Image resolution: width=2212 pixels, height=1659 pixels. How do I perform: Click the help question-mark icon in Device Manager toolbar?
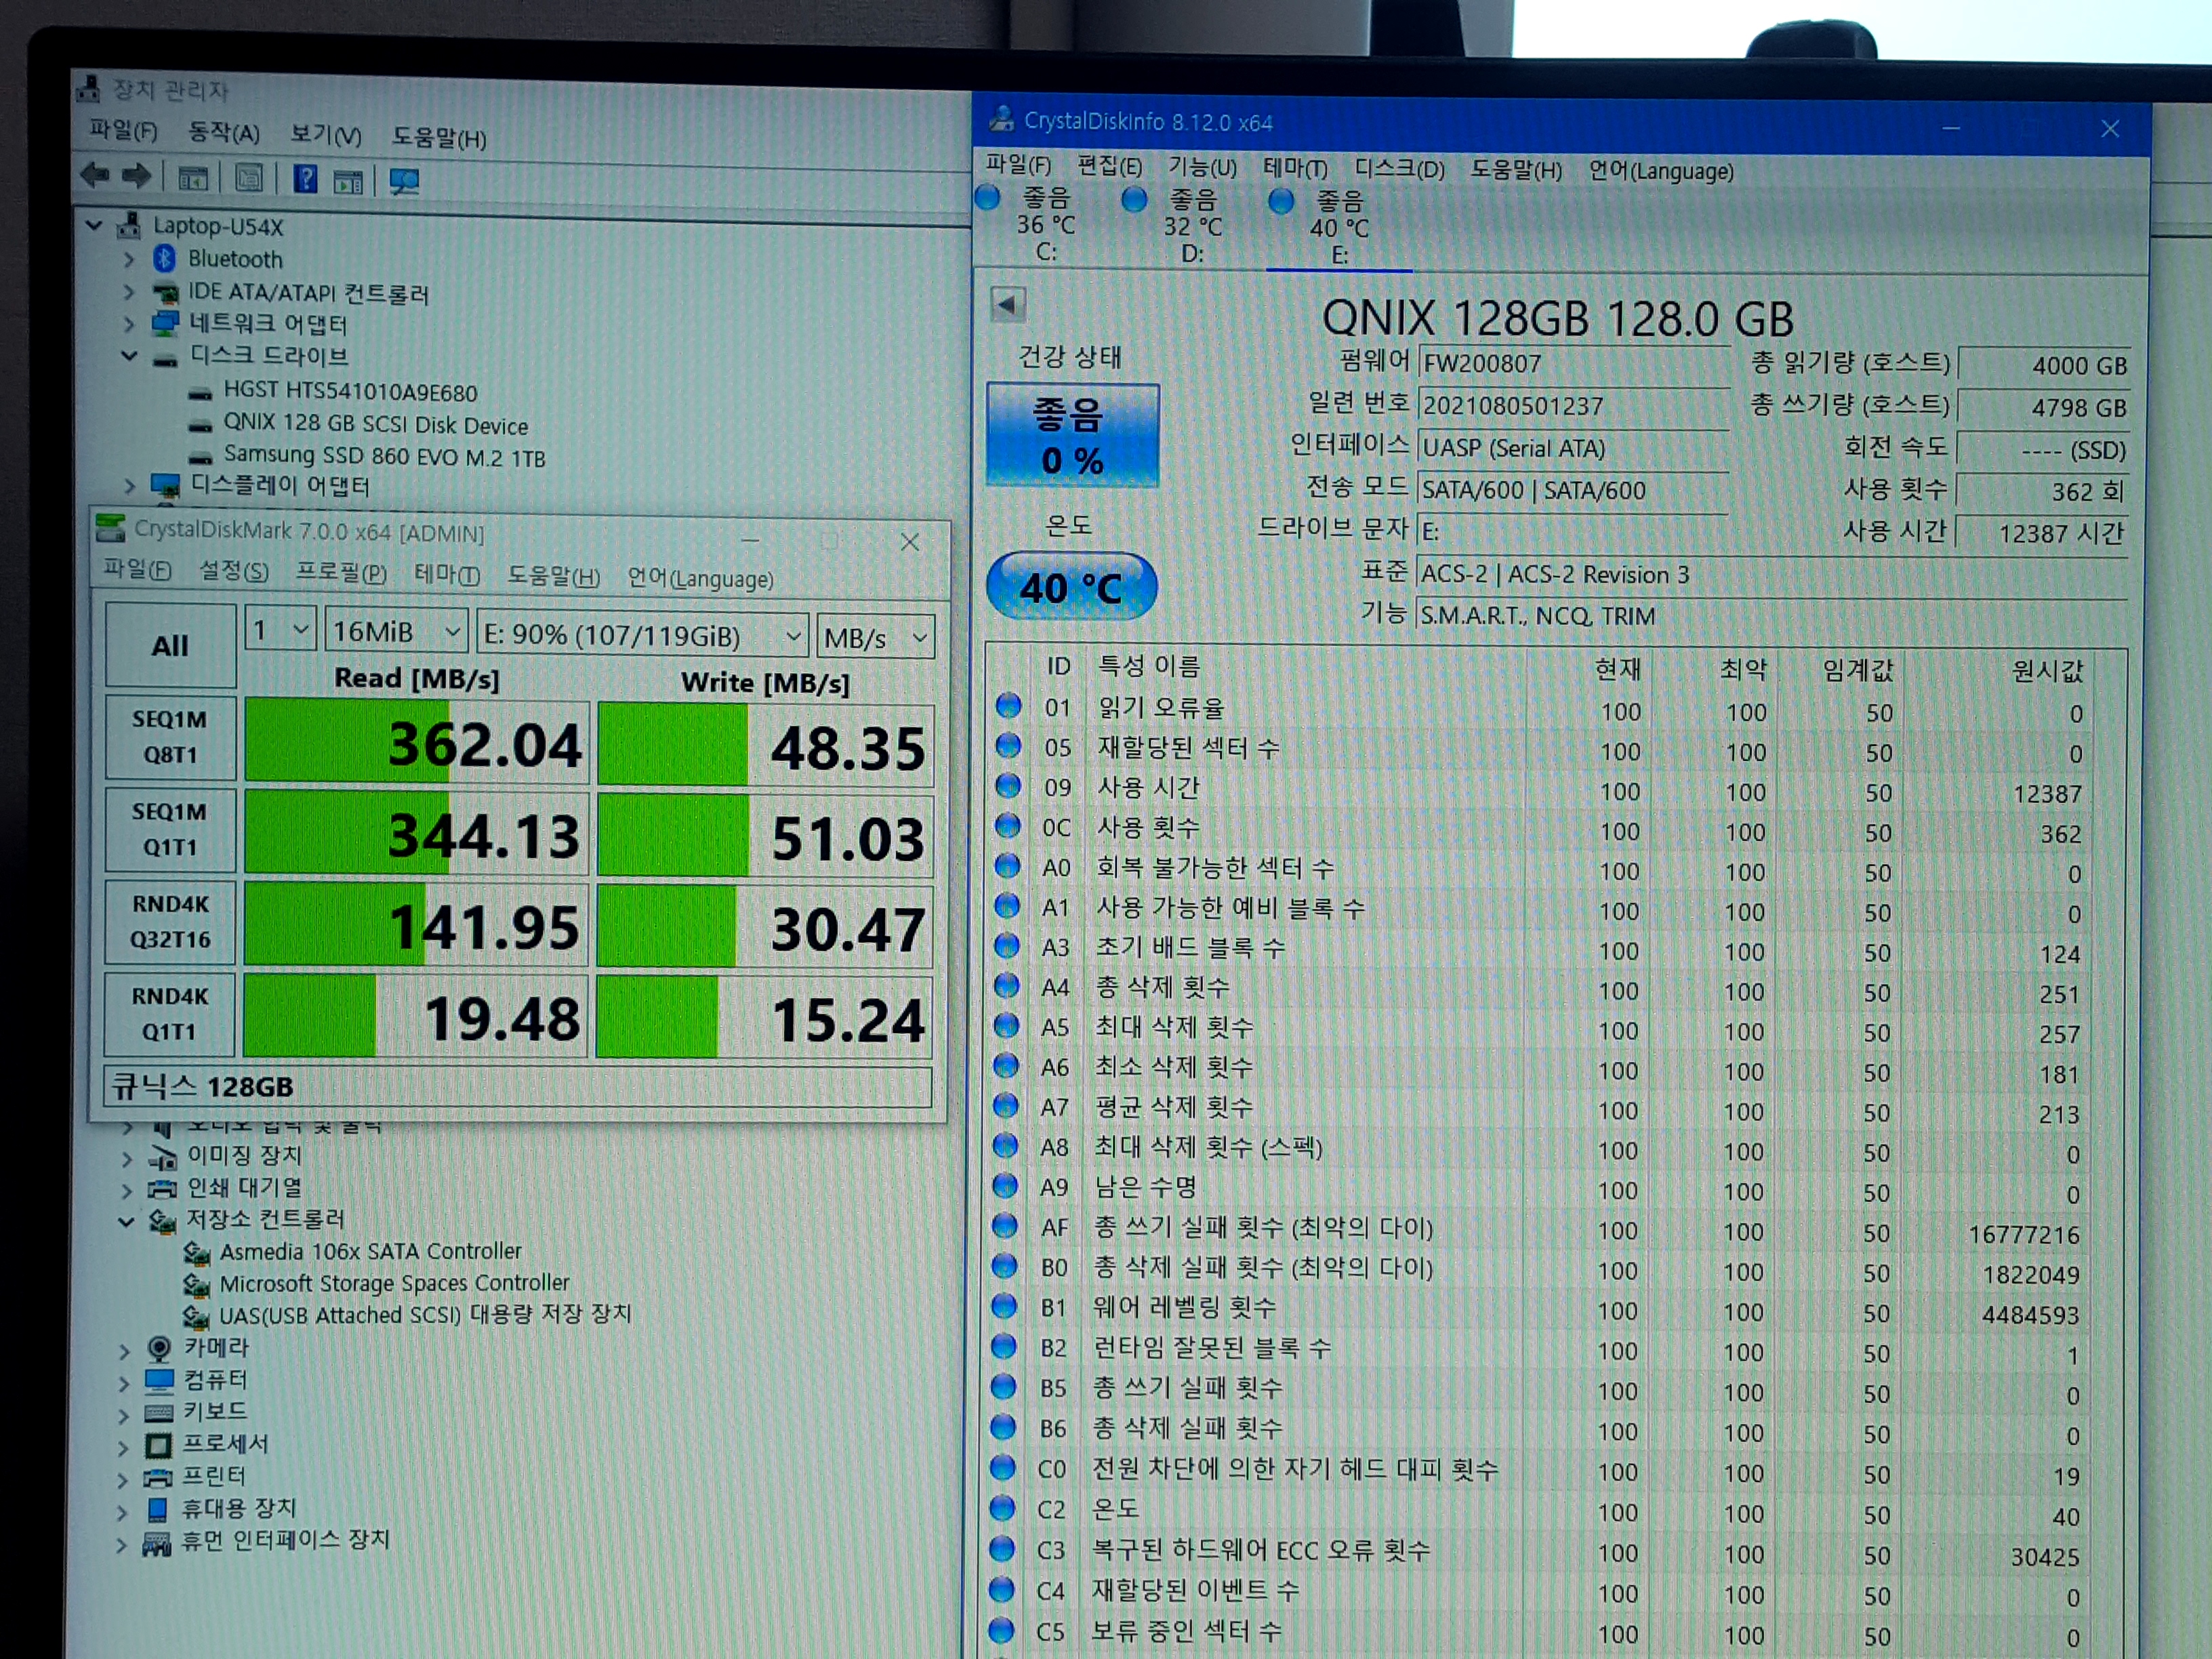pyautogui.click(x=305, y=179)
